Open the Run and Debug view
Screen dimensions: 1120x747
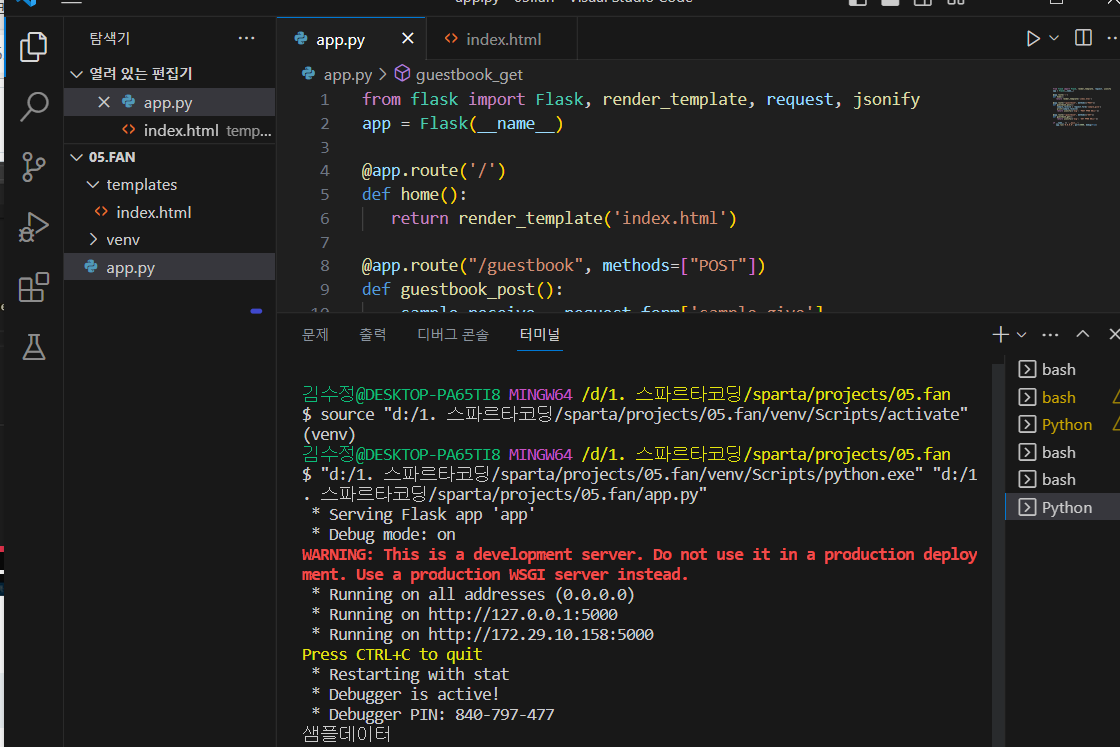pos(34,228)
